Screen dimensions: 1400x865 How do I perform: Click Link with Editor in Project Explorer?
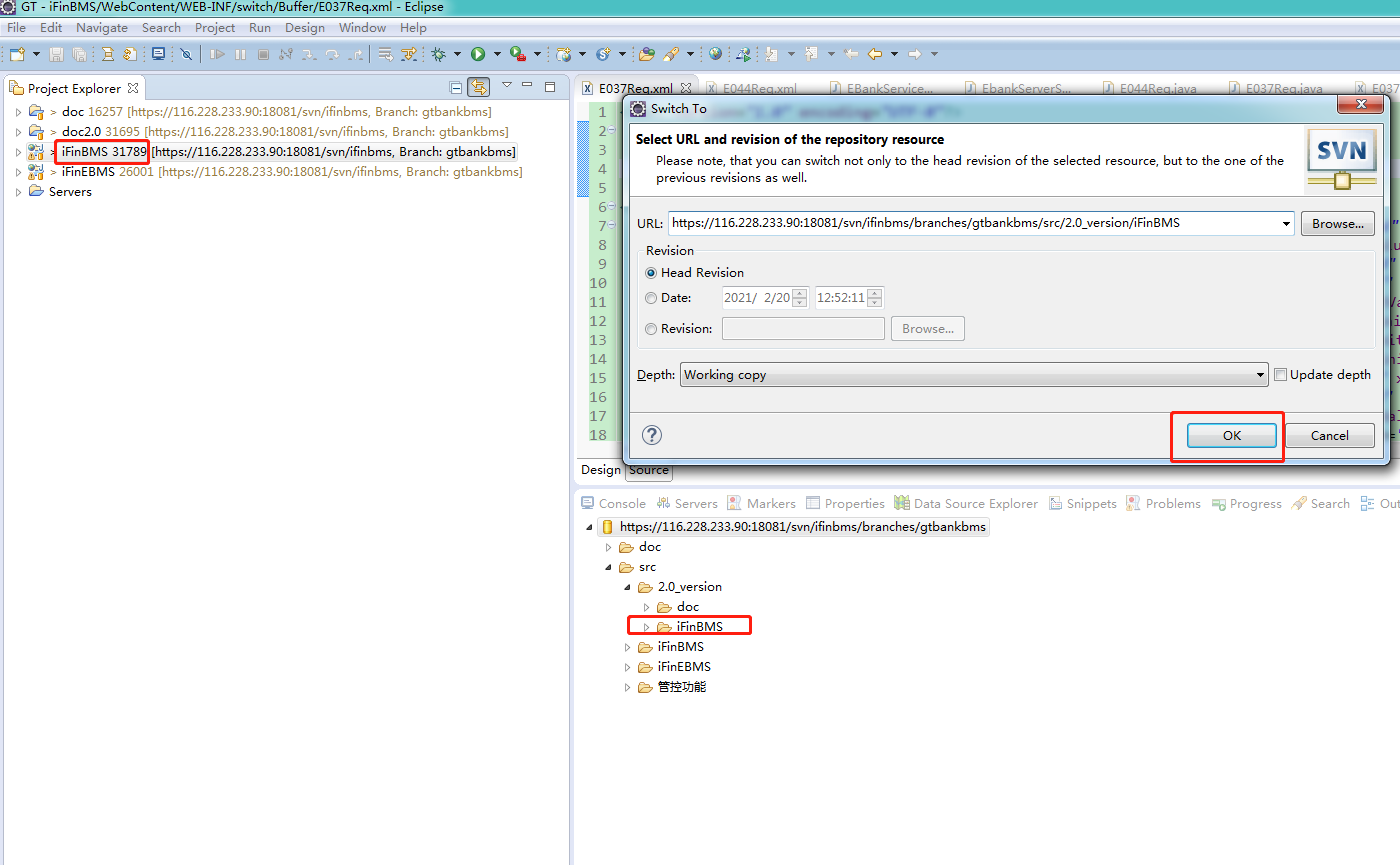(x=479, y=87)
